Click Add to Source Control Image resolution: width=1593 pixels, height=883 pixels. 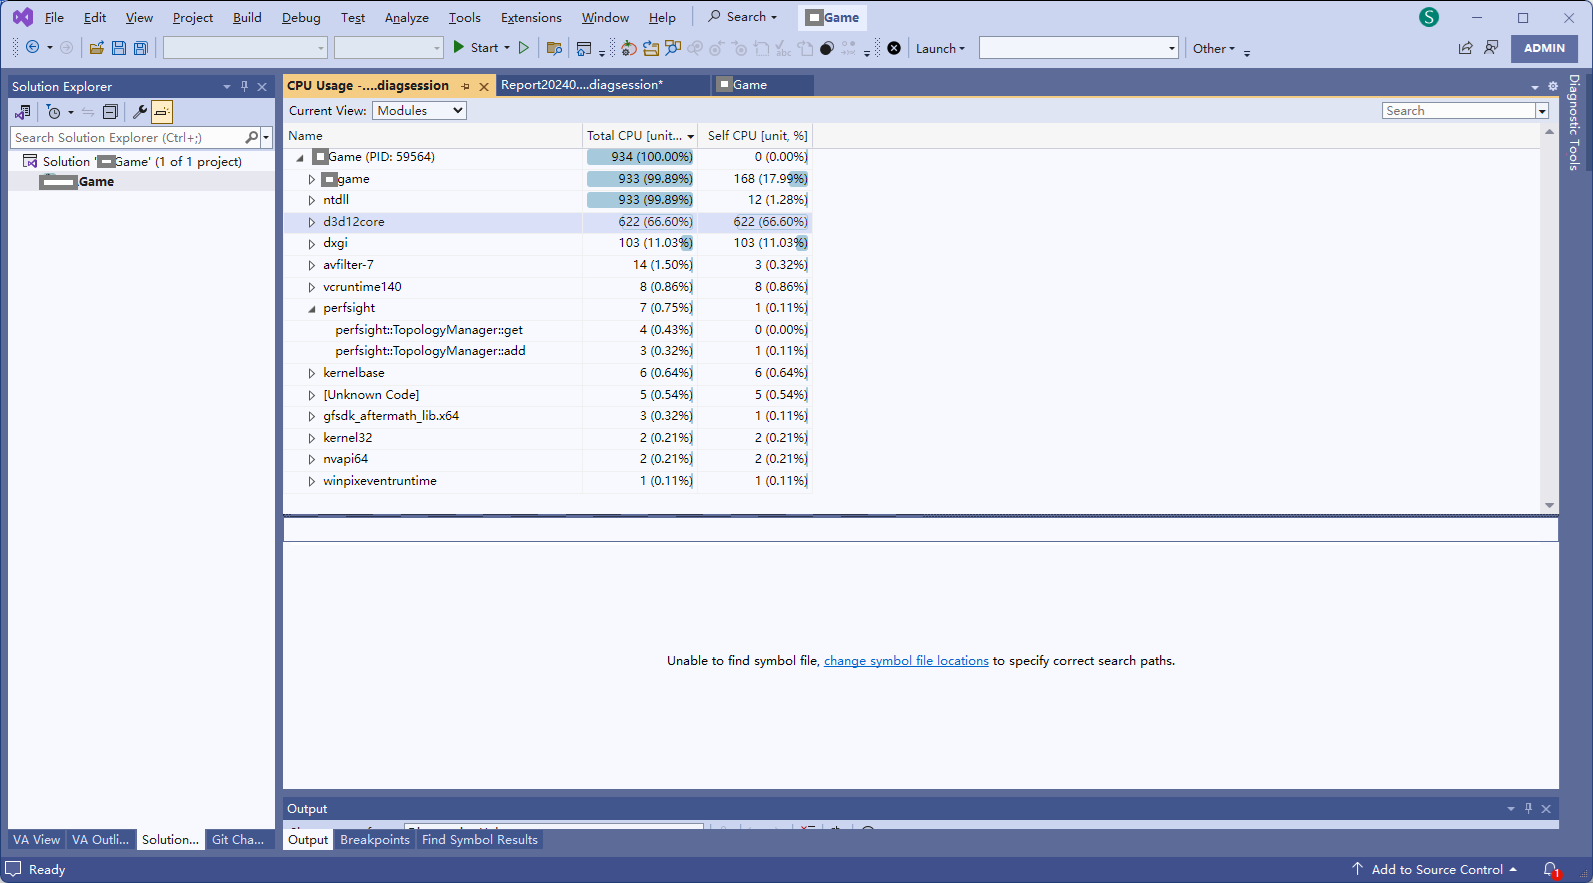click(1436, 869)
